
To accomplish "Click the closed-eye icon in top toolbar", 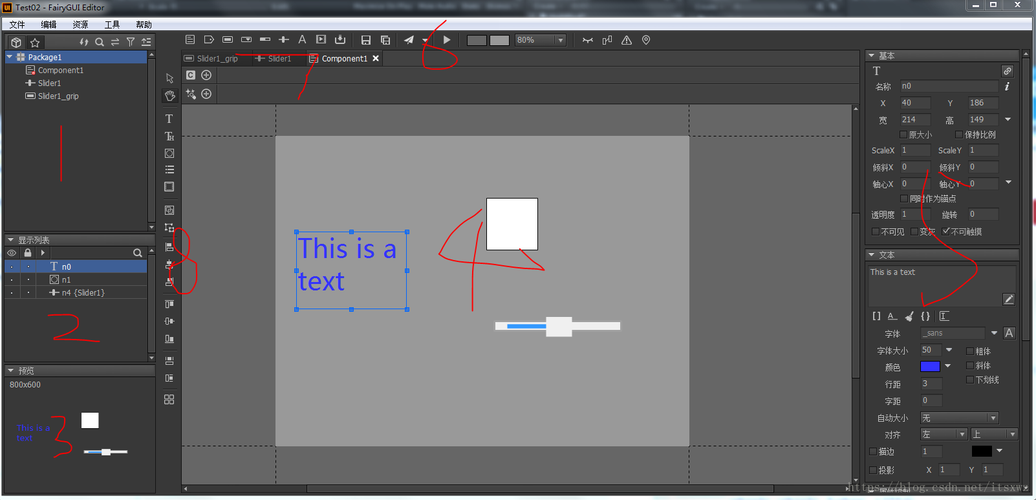I will 587,40.
